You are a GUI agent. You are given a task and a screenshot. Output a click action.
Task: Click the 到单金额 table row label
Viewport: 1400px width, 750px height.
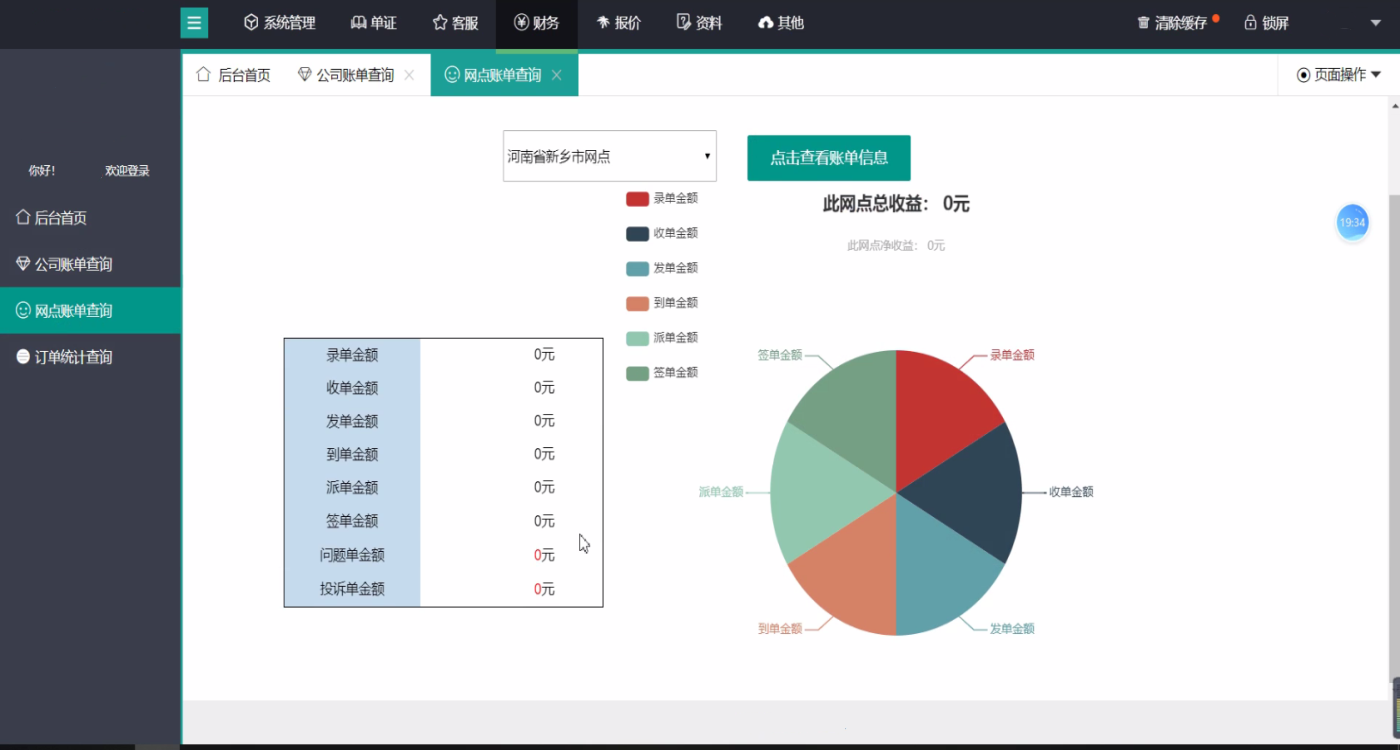[352, 454]
